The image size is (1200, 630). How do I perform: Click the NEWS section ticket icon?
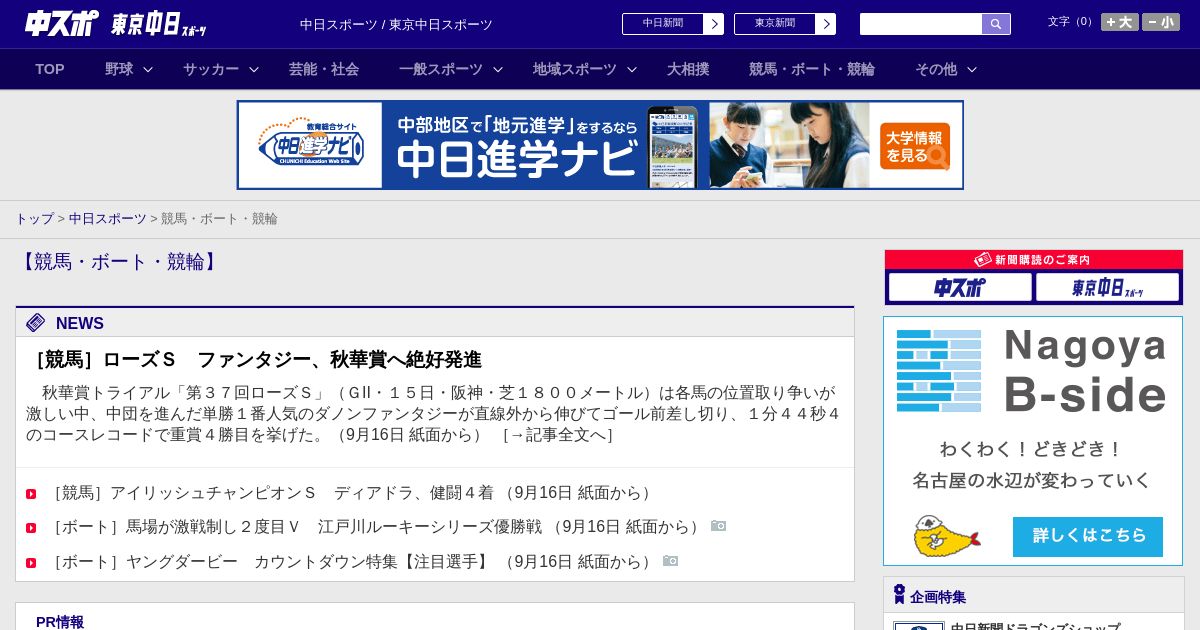pos(36,322)
